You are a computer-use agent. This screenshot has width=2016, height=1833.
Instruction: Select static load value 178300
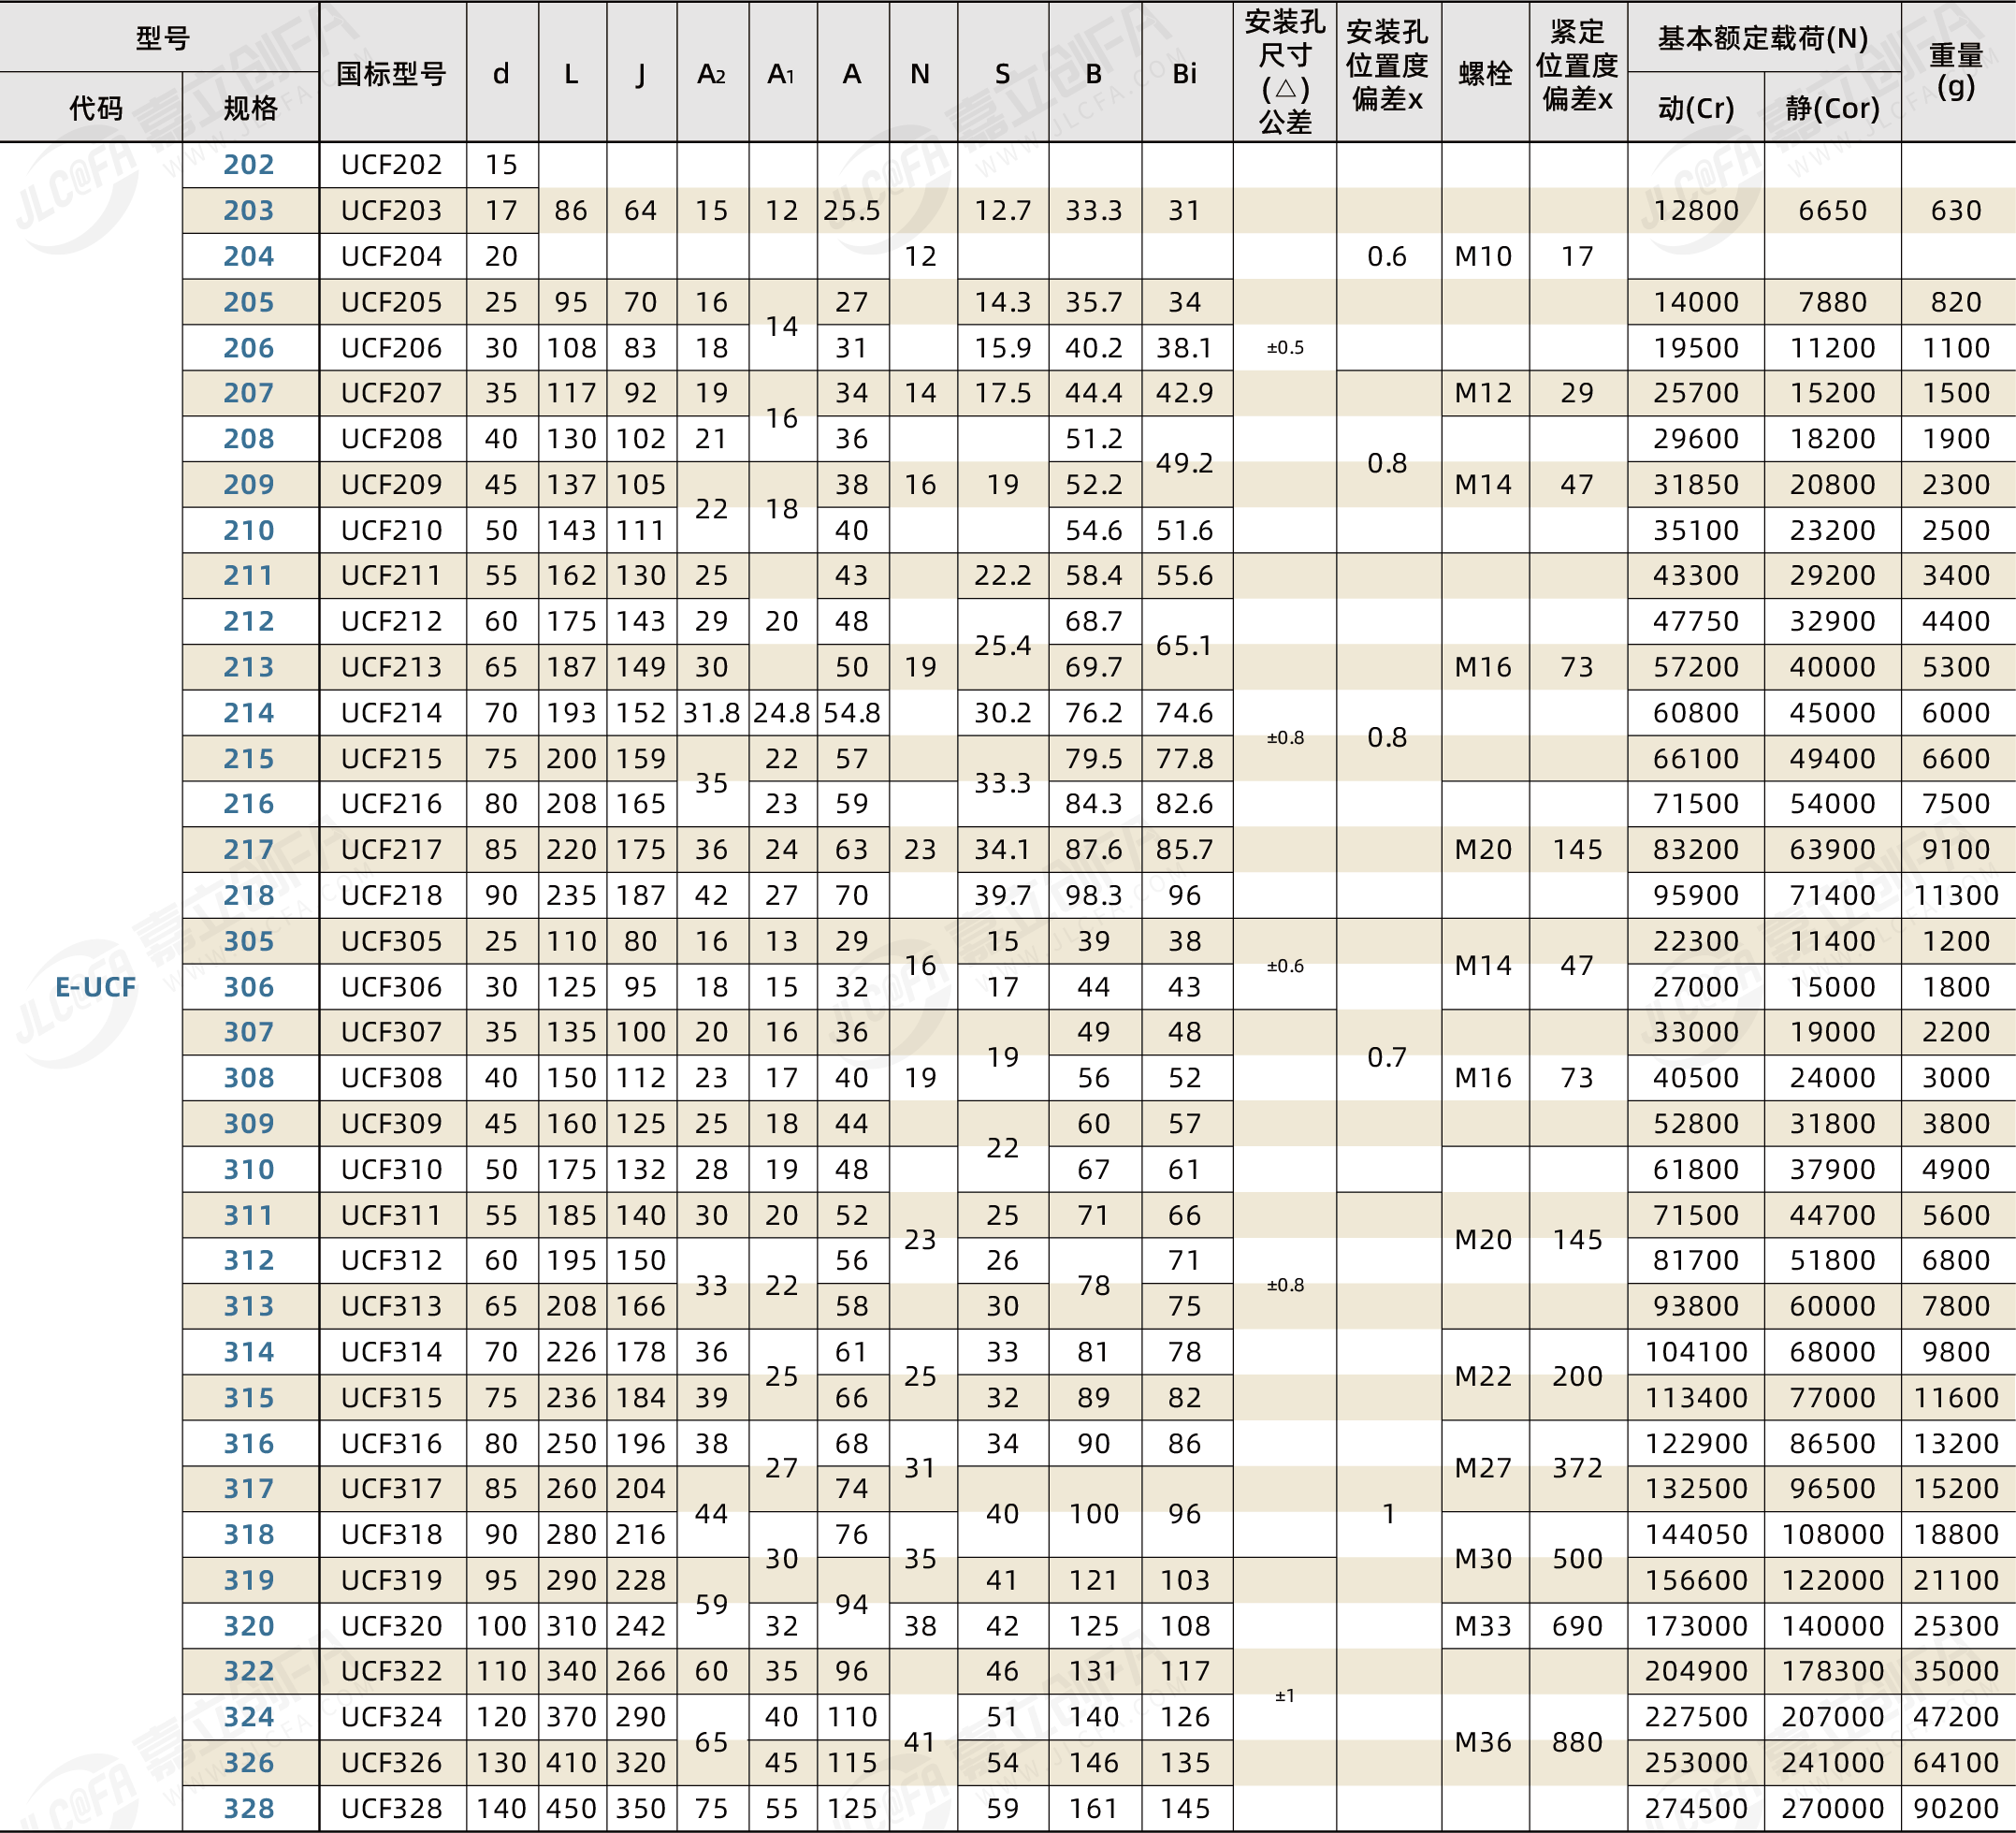click(1832, 1671)
